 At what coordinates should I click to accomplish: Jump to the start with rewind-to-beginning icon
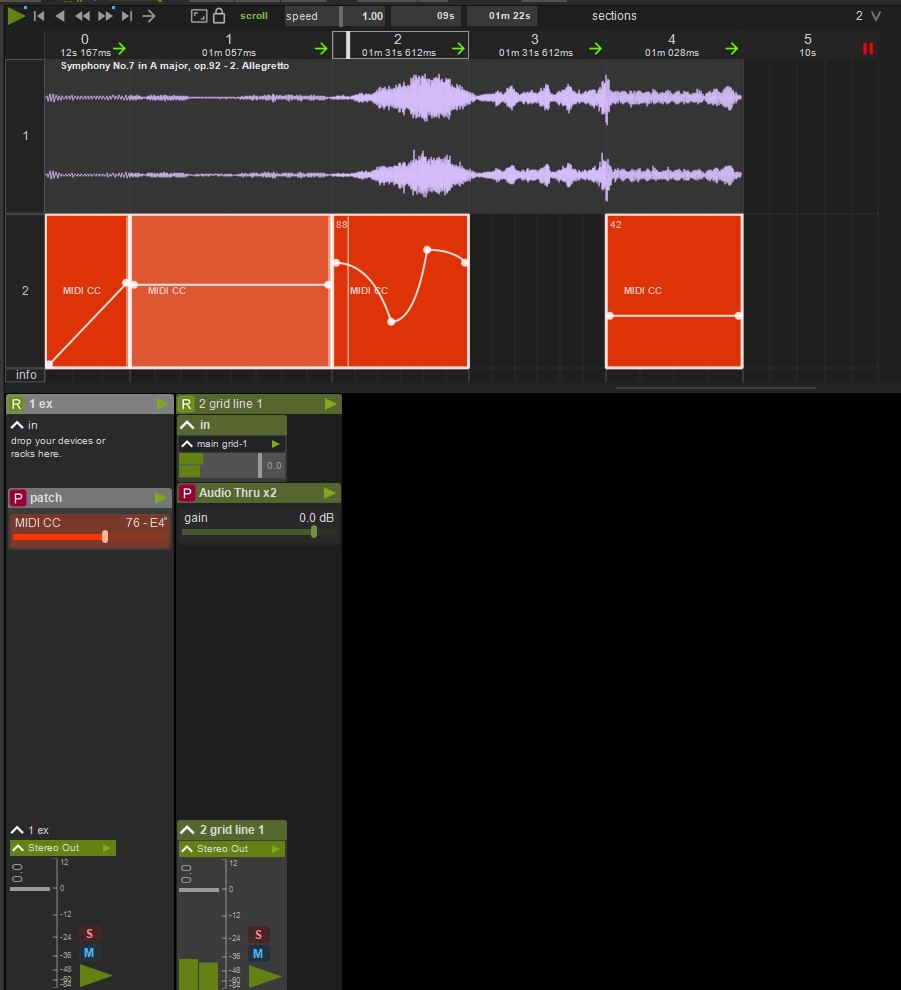[x=38, y=16]
